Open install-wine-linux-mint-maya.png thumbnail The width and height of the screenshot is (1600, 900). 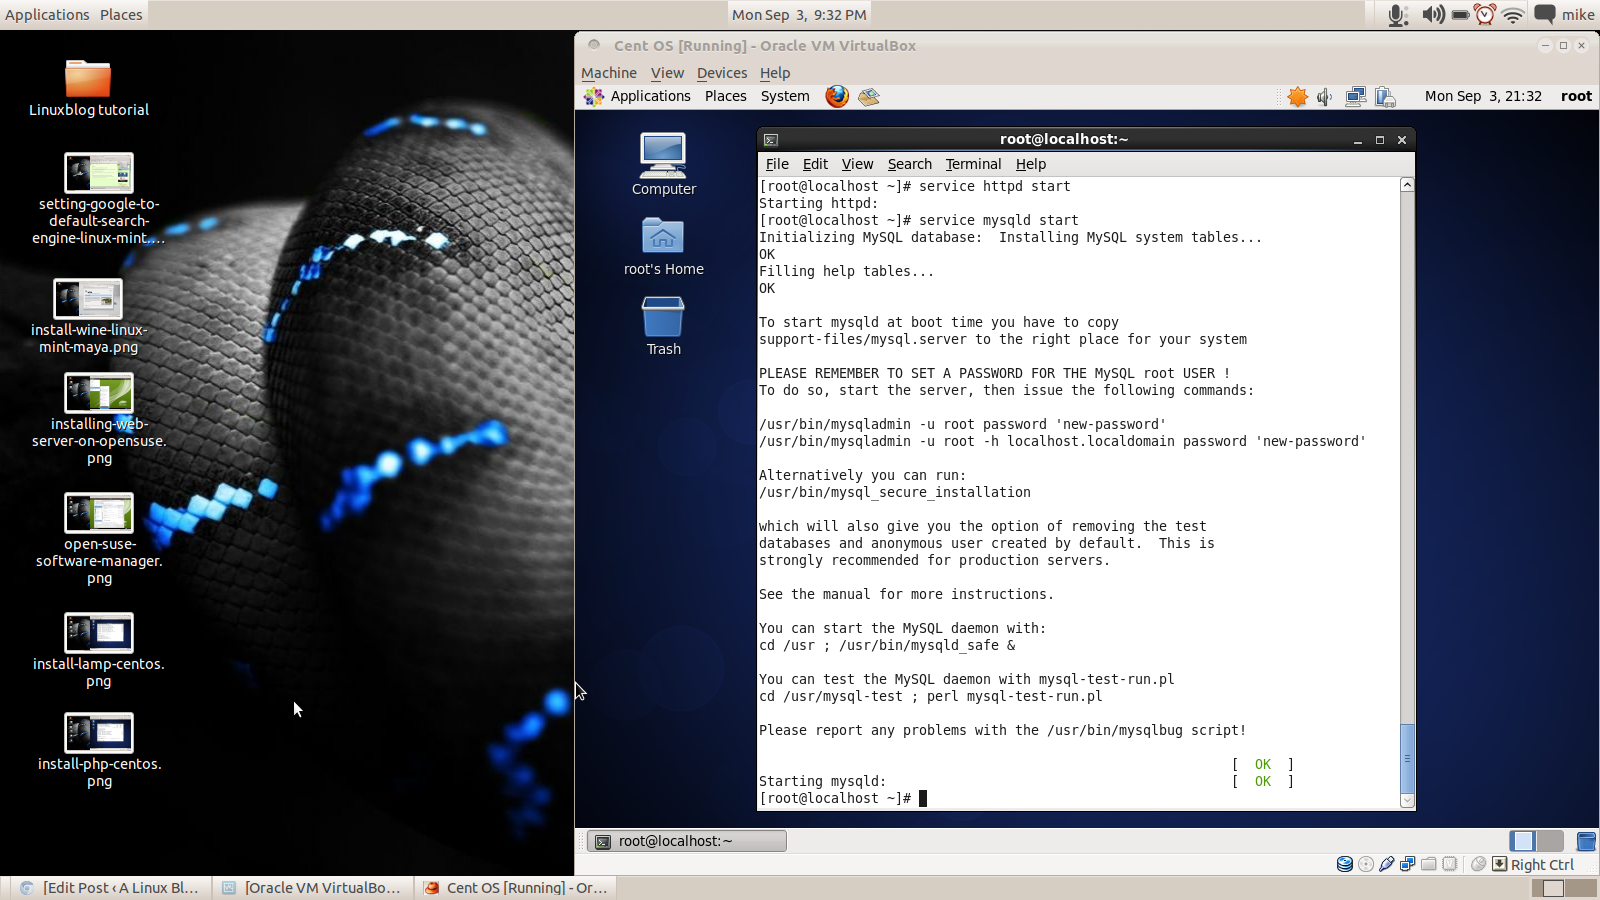click(x=88, y=299)
